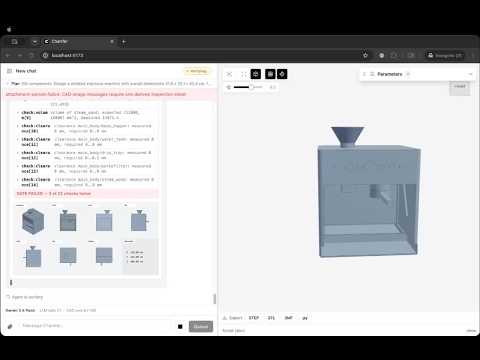Click the Working status badge
Image resolution: width=480 pixels, height=360 pixels.
[x=197, y=71]
